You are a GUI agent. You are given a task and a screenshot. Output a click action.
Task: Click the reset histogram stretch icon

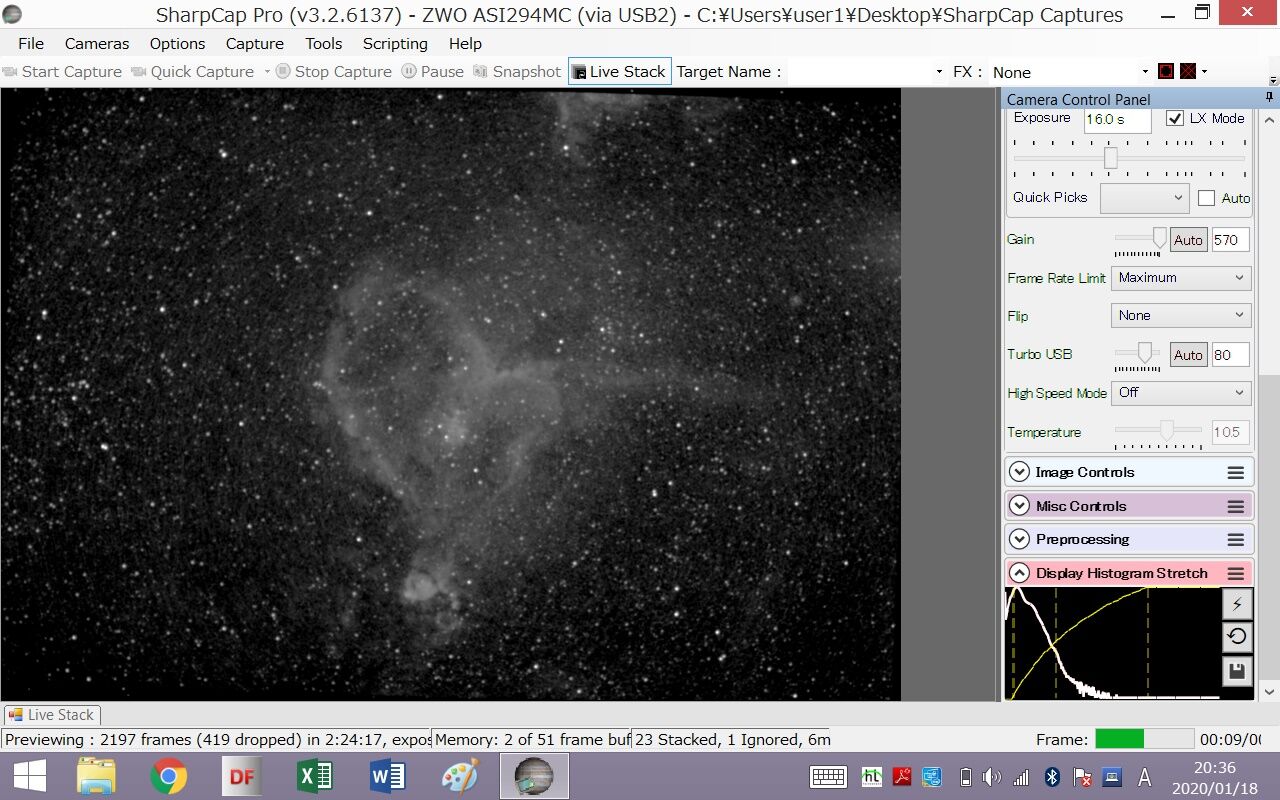click(x=1237, y=637)
